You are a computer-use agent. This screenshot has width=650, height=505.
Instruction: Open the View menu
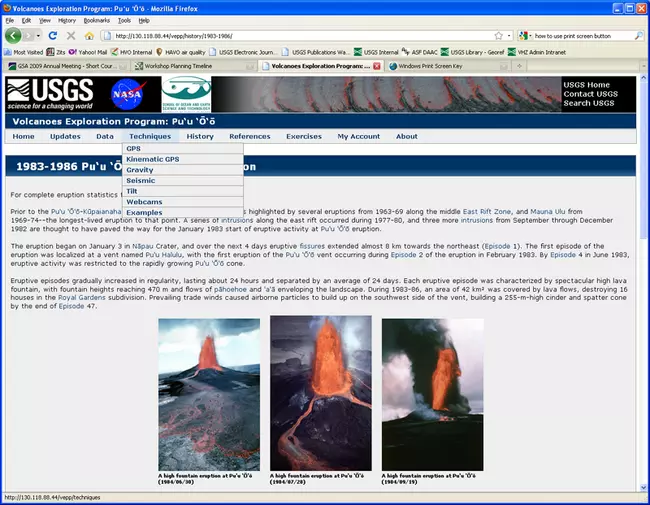click(x=45, y=20)
